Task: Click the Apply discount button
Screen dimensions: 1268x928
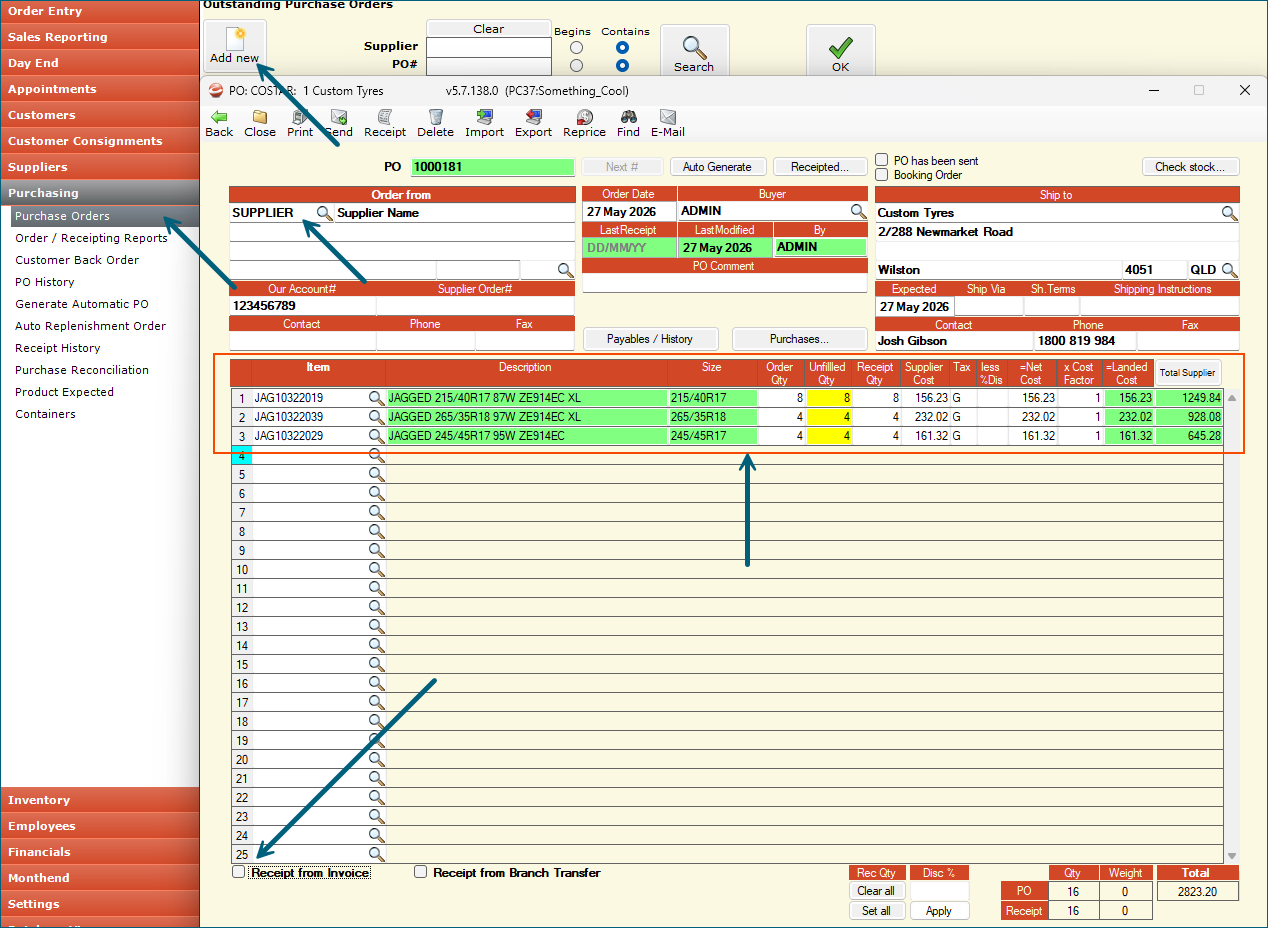Action: coord(939,911)
